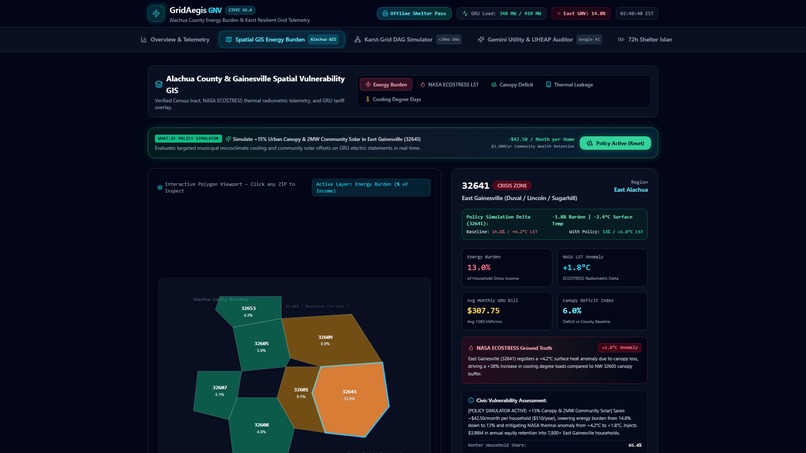Image resolution: width=806 pixels, height=453 pixels.
Task: Click the Active Layer: Energy Burden label
Action: pos(371,187)
